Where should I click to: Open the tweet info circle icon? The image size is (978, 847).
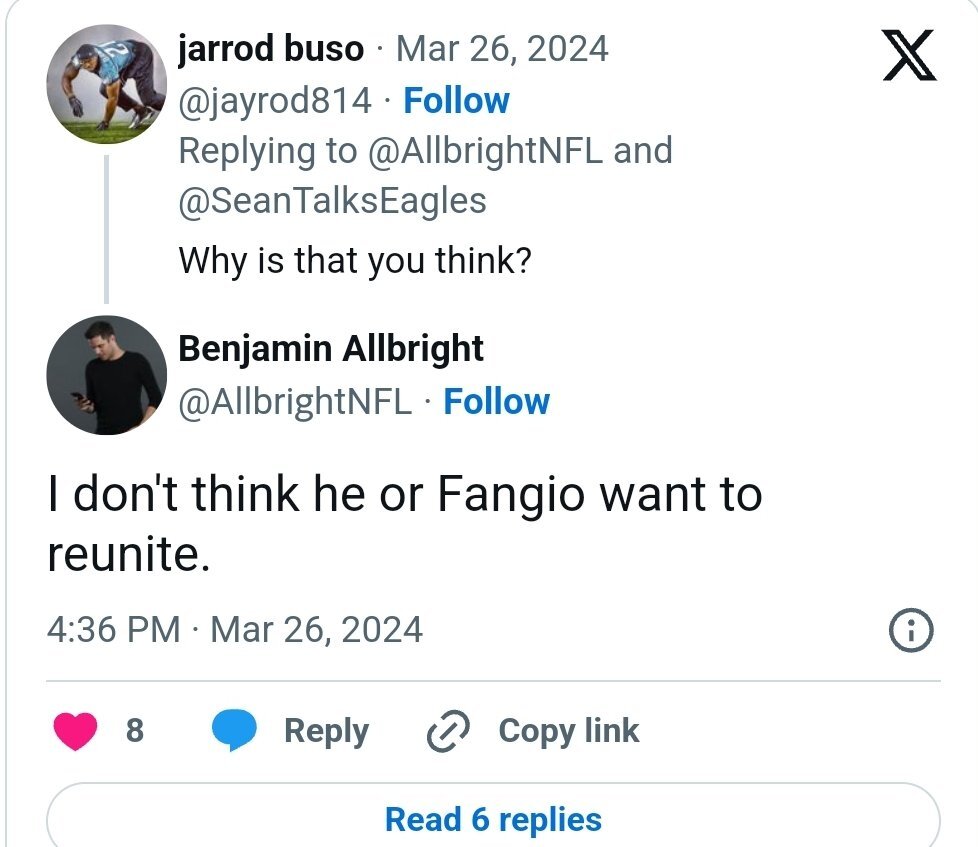(910, 630)
